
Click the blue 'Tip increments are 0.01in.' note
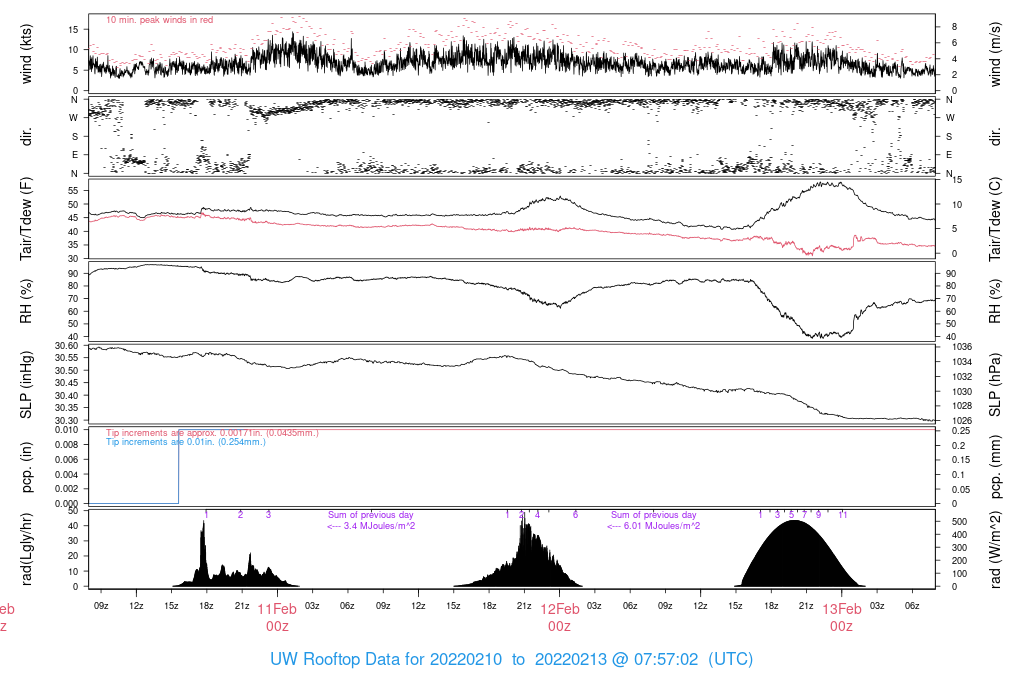(186, 442)
